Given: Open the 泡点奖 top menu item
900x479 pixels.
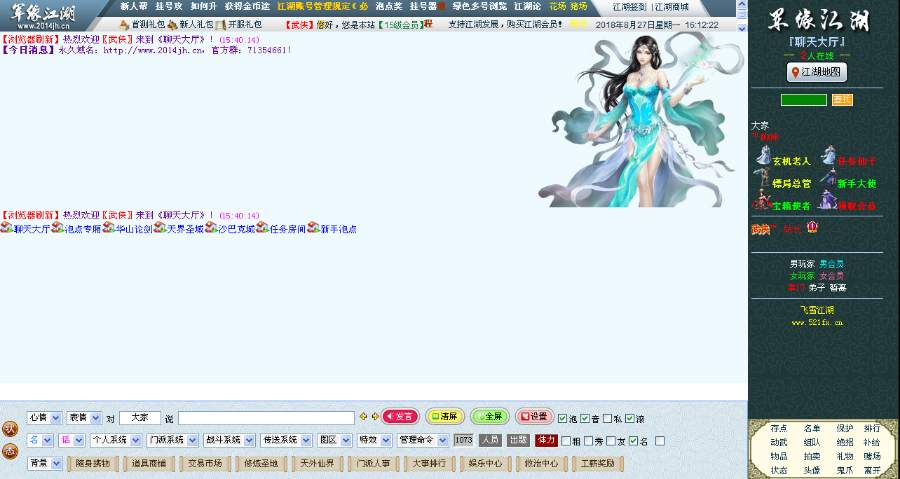Looking at the screenshot, I should click(389, 6).
